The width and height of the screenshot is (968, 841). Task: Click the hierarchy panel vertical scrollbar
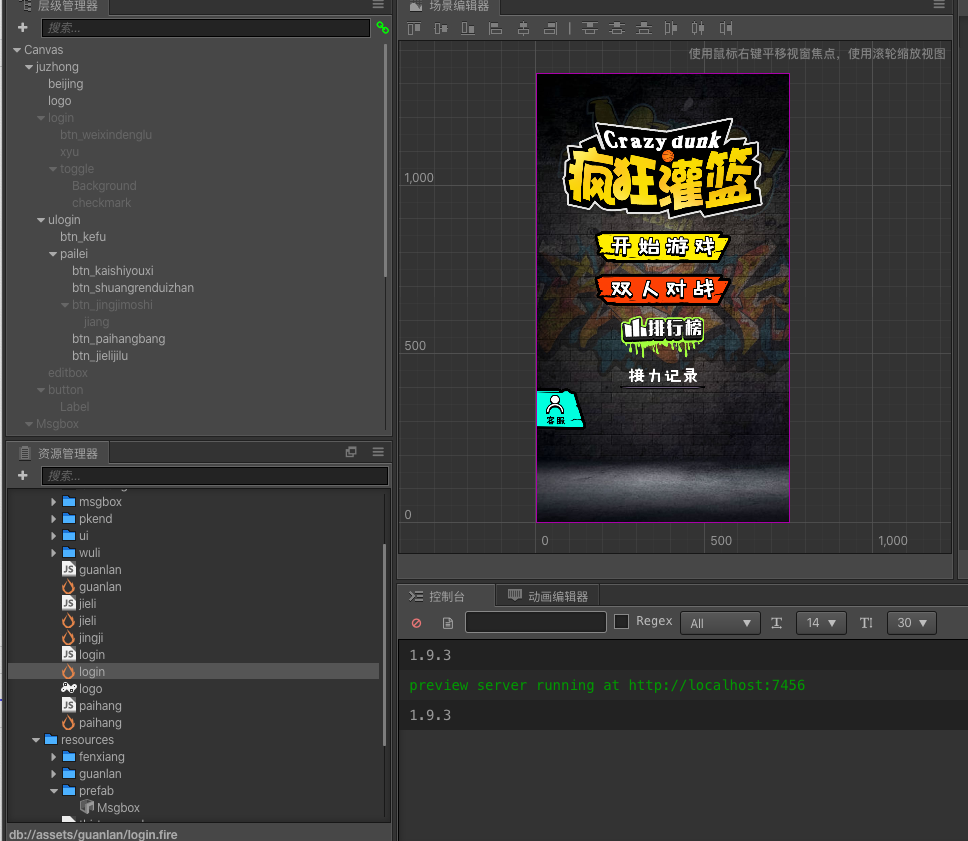tap(386, 161)
